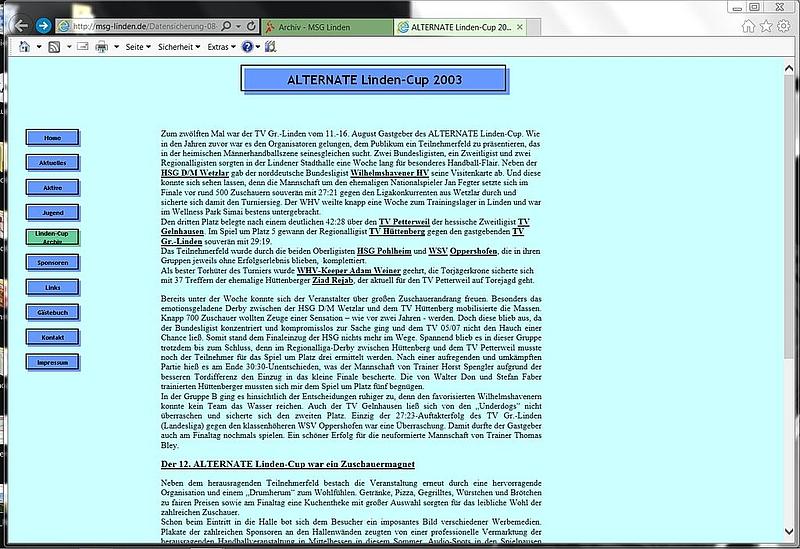Viewport: 800px width, 549px height.
Task: Refresh the page with reload icon
Action: (251, 26)
